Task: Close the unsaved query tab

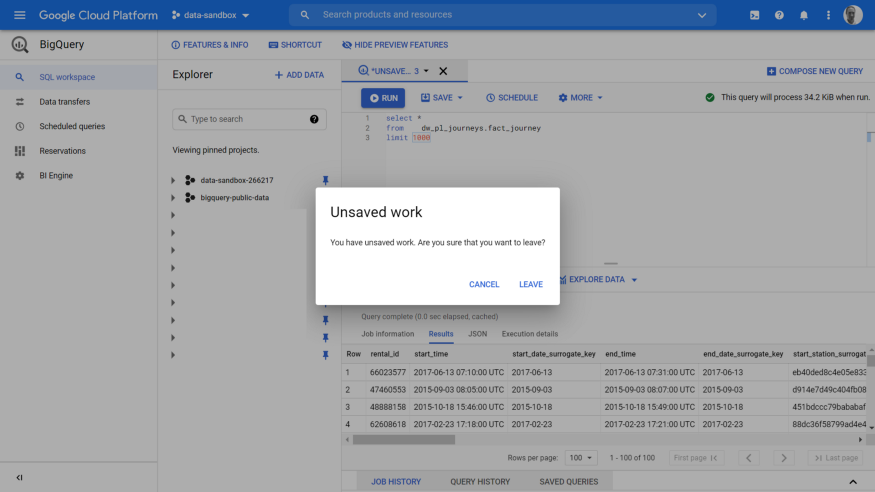Action: coord(443,71)
